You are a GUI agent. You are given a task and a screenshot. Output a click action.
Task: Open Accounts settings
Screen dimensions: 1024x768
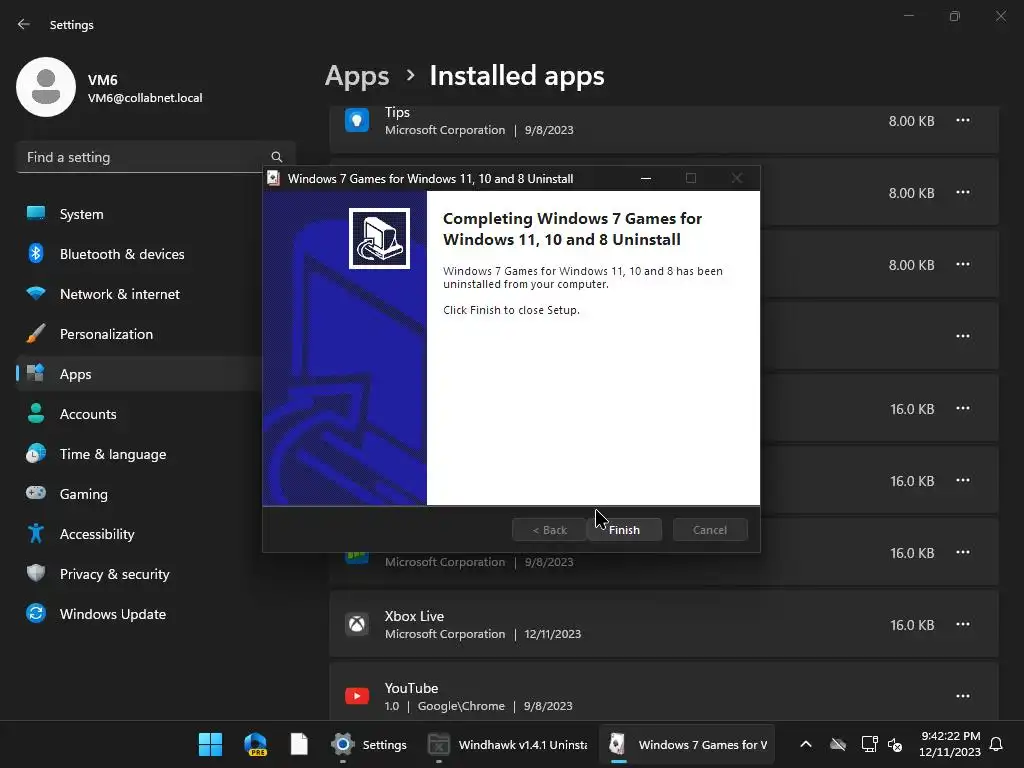[138, 414]
